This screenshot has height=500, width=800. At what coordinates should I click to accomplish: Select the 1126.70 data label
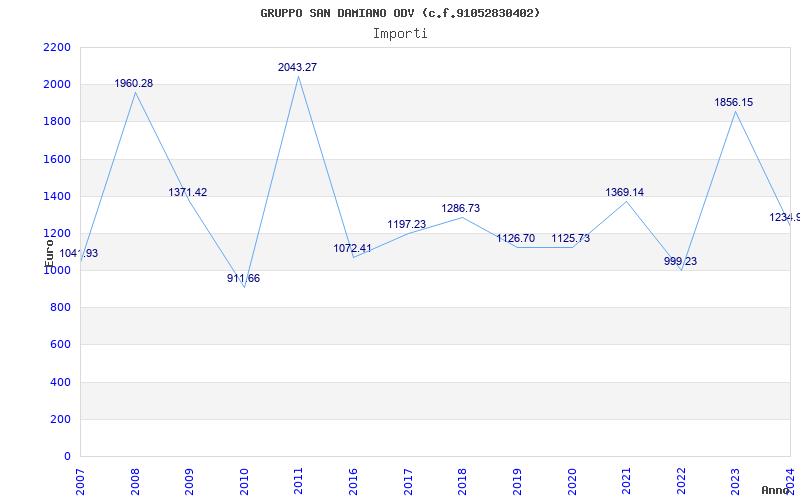point(516,238)
